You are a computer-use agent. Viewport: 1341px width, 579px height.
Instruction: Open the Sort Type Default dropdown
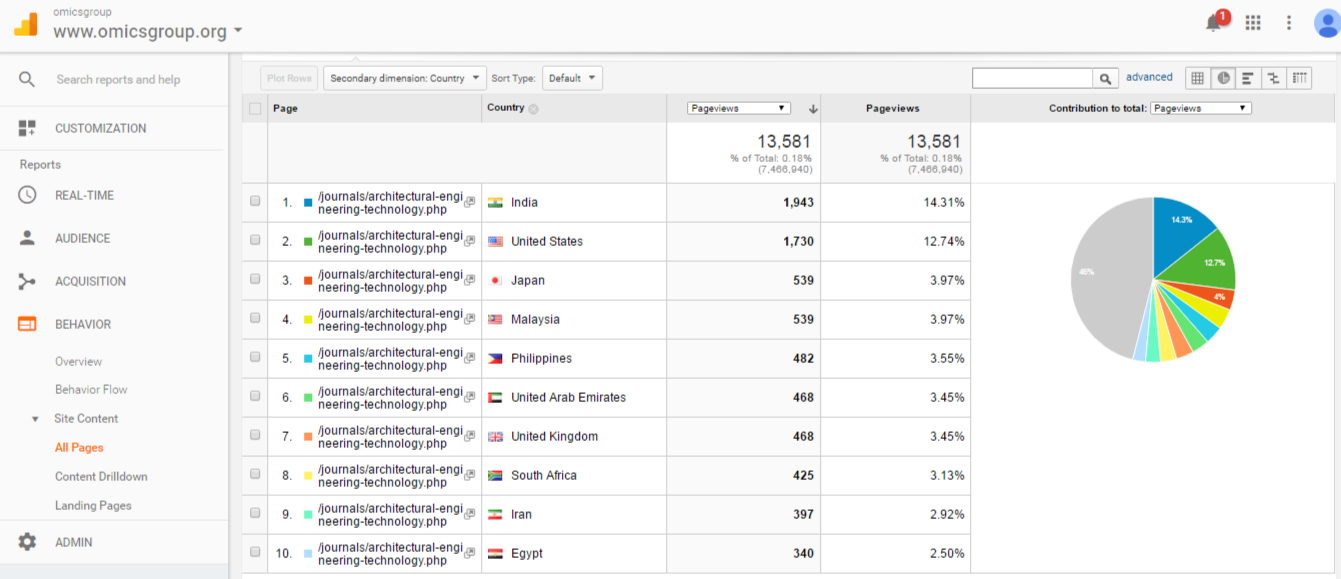point(572,78)
